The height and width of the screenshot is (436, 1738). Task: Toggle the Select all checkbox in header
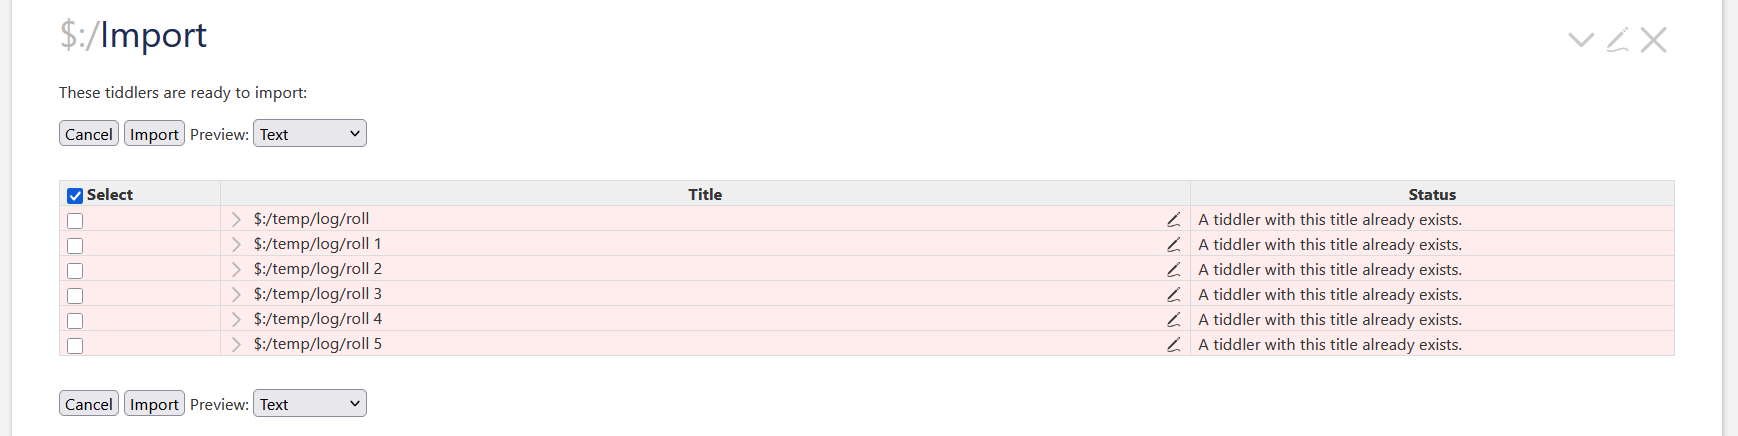75,196
